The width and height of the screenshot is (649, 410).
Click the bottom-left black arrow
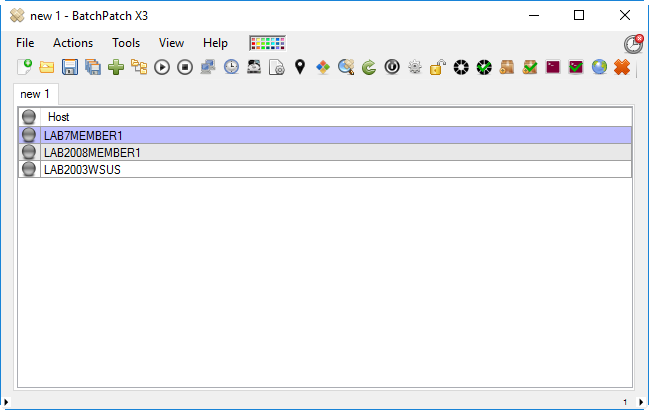tap(6, 402)
